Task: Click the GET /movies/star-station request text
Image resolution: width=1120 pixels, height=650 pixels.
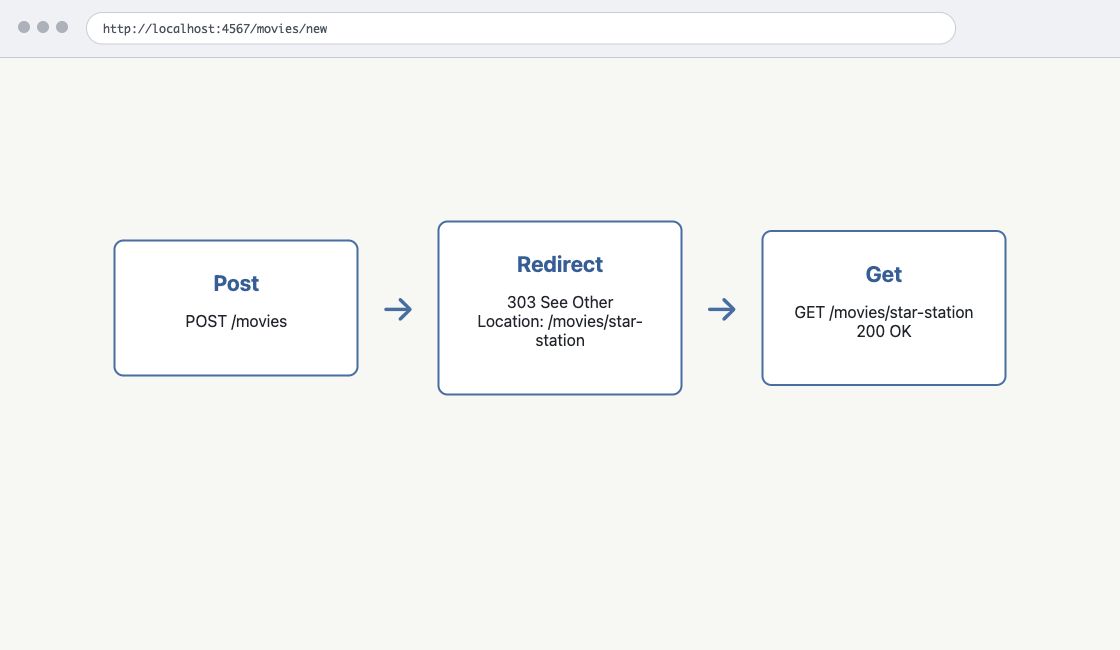Action: point(884,312)
